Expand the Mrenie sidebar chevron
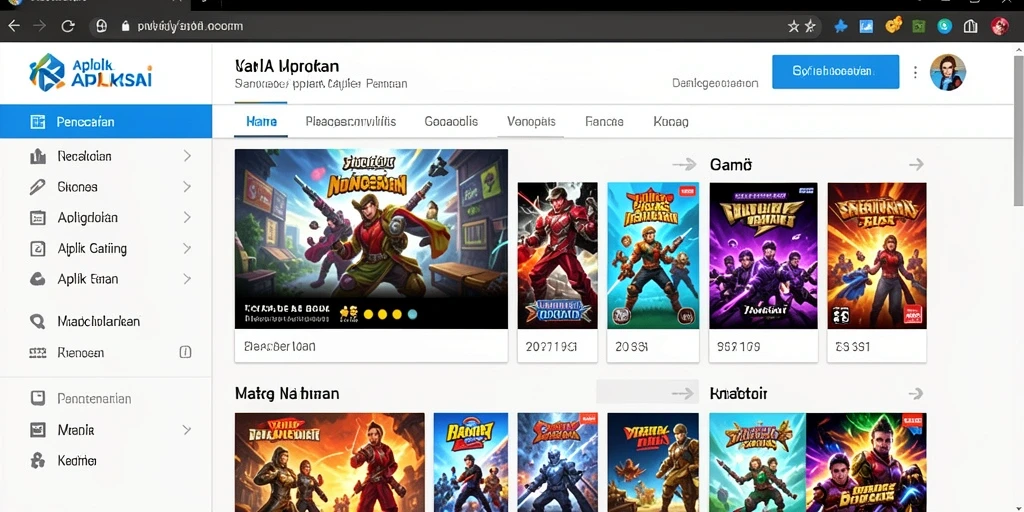This screenshot has width=1024, height=512. pos(187,430)
